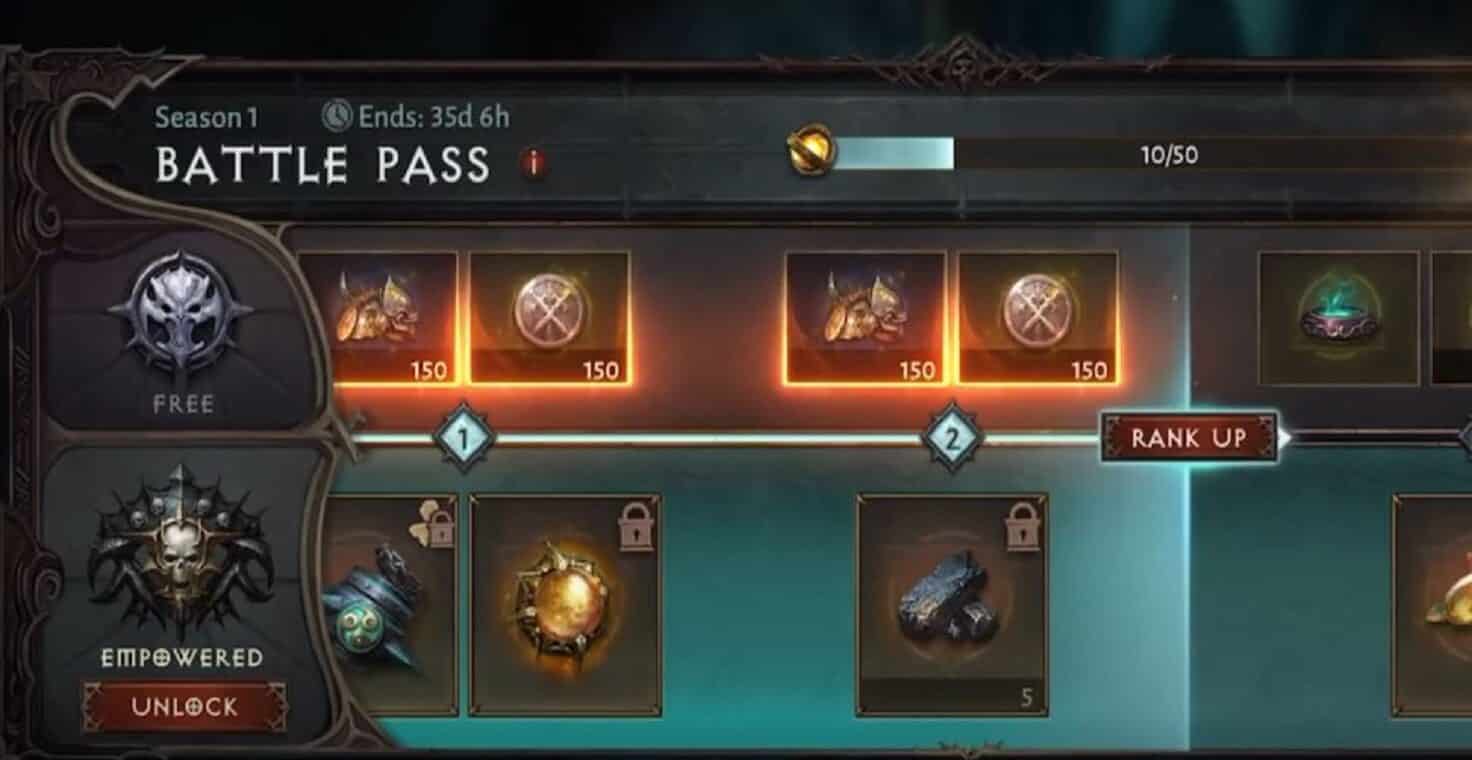Claim rank 1 crossed-swords coin reward

tap(550, 318)
